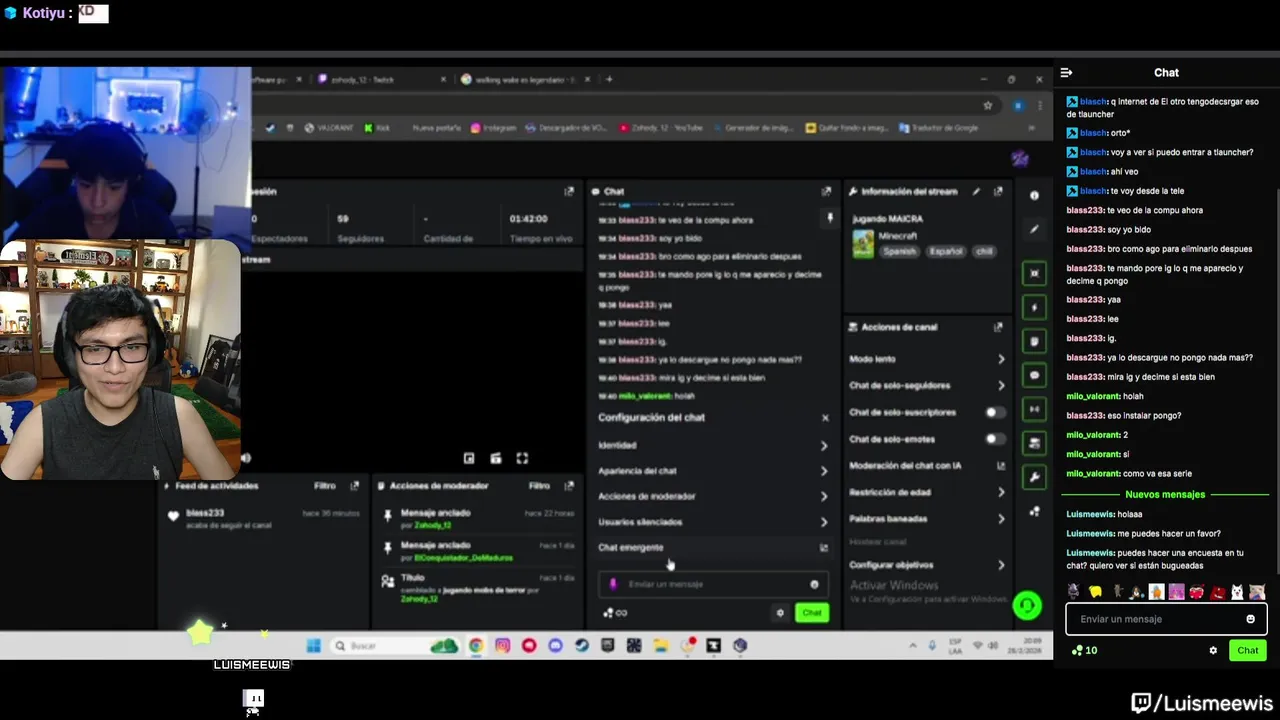Close the Configuración del chat menu
Screen dimensions: 1280x720
[x=825, y=418]
